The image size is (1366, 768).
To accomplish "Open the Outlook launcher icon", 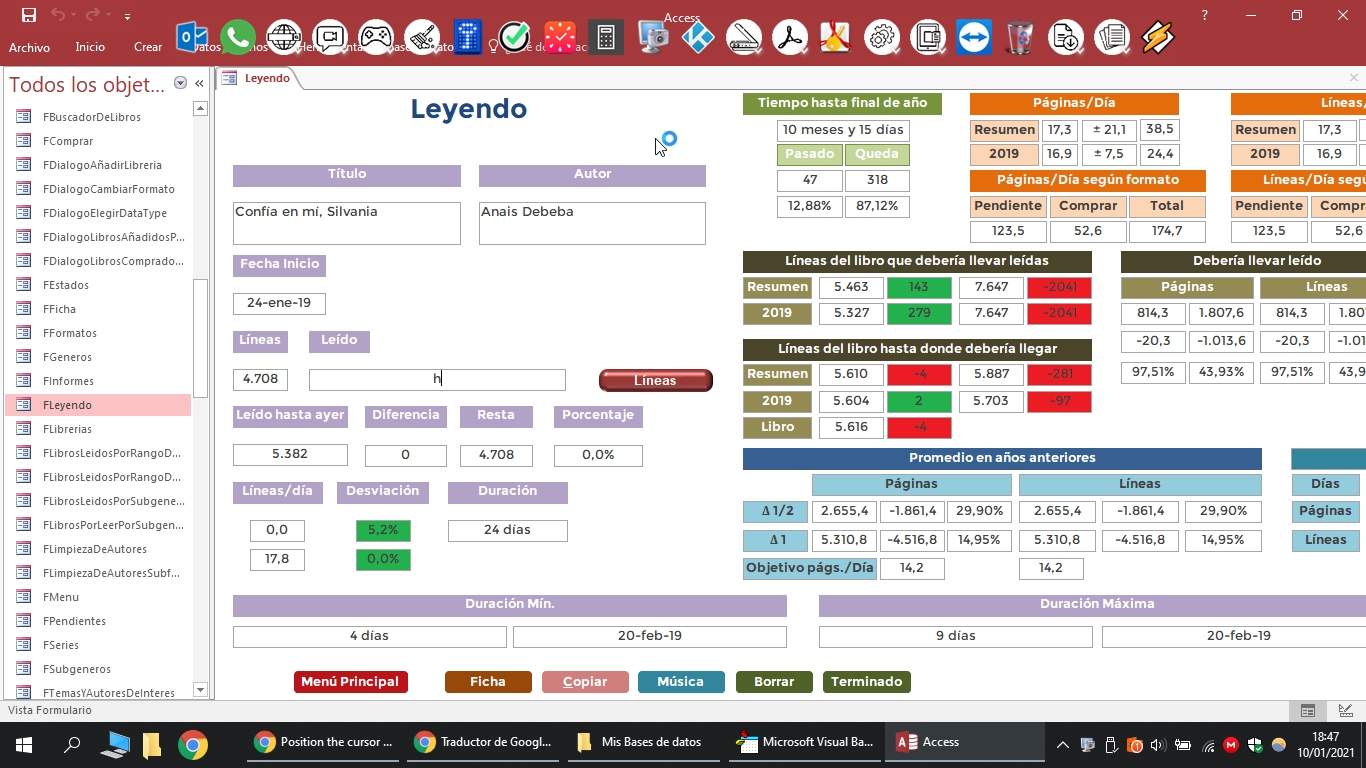I will coord(191,38).
